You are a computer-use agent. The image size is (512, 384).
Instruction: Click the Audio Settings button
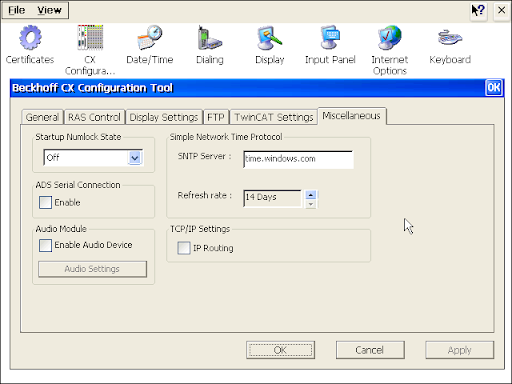pyautogui.click(x=92, y=269)
